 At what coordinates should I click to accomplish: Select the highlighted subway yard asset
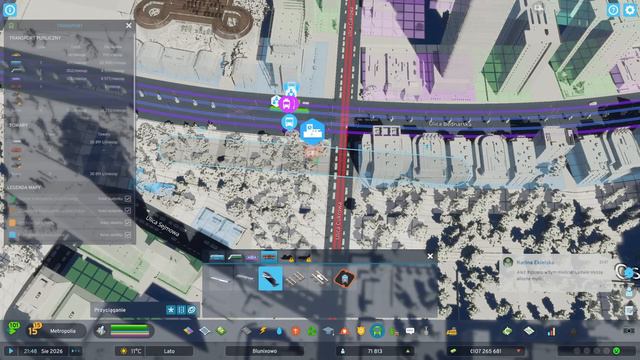click(270, 278)
